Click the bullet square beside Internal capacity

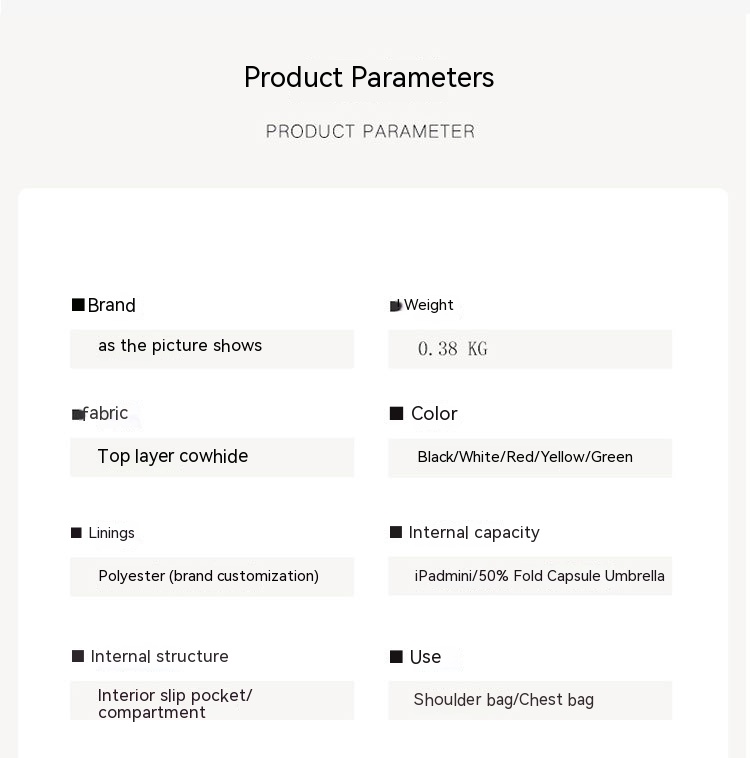pos(396,532)
